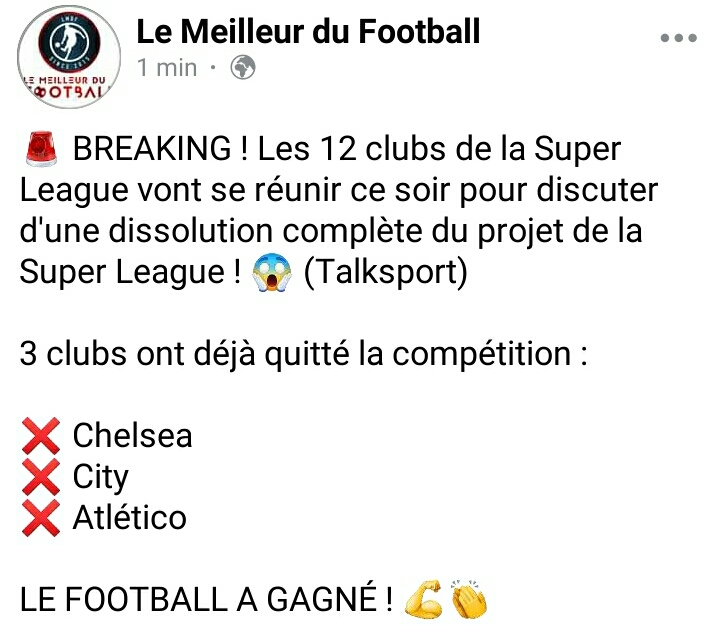This screenshot has height=627, width=720.
Task: Click the word Atlético in the list
Action: pos(130,518)
